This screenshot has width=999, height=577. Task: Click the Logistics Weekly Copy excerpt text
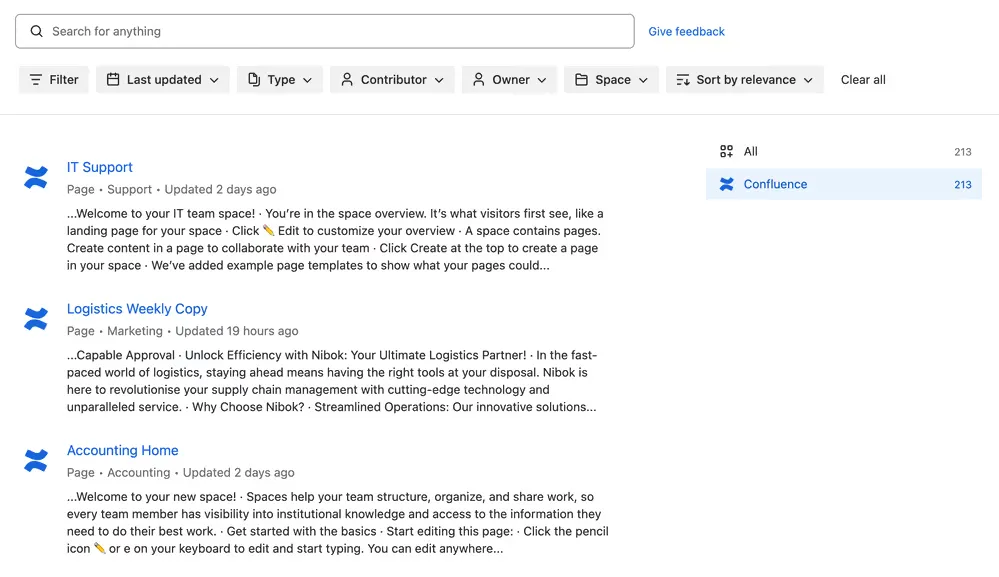click(332, 381)
